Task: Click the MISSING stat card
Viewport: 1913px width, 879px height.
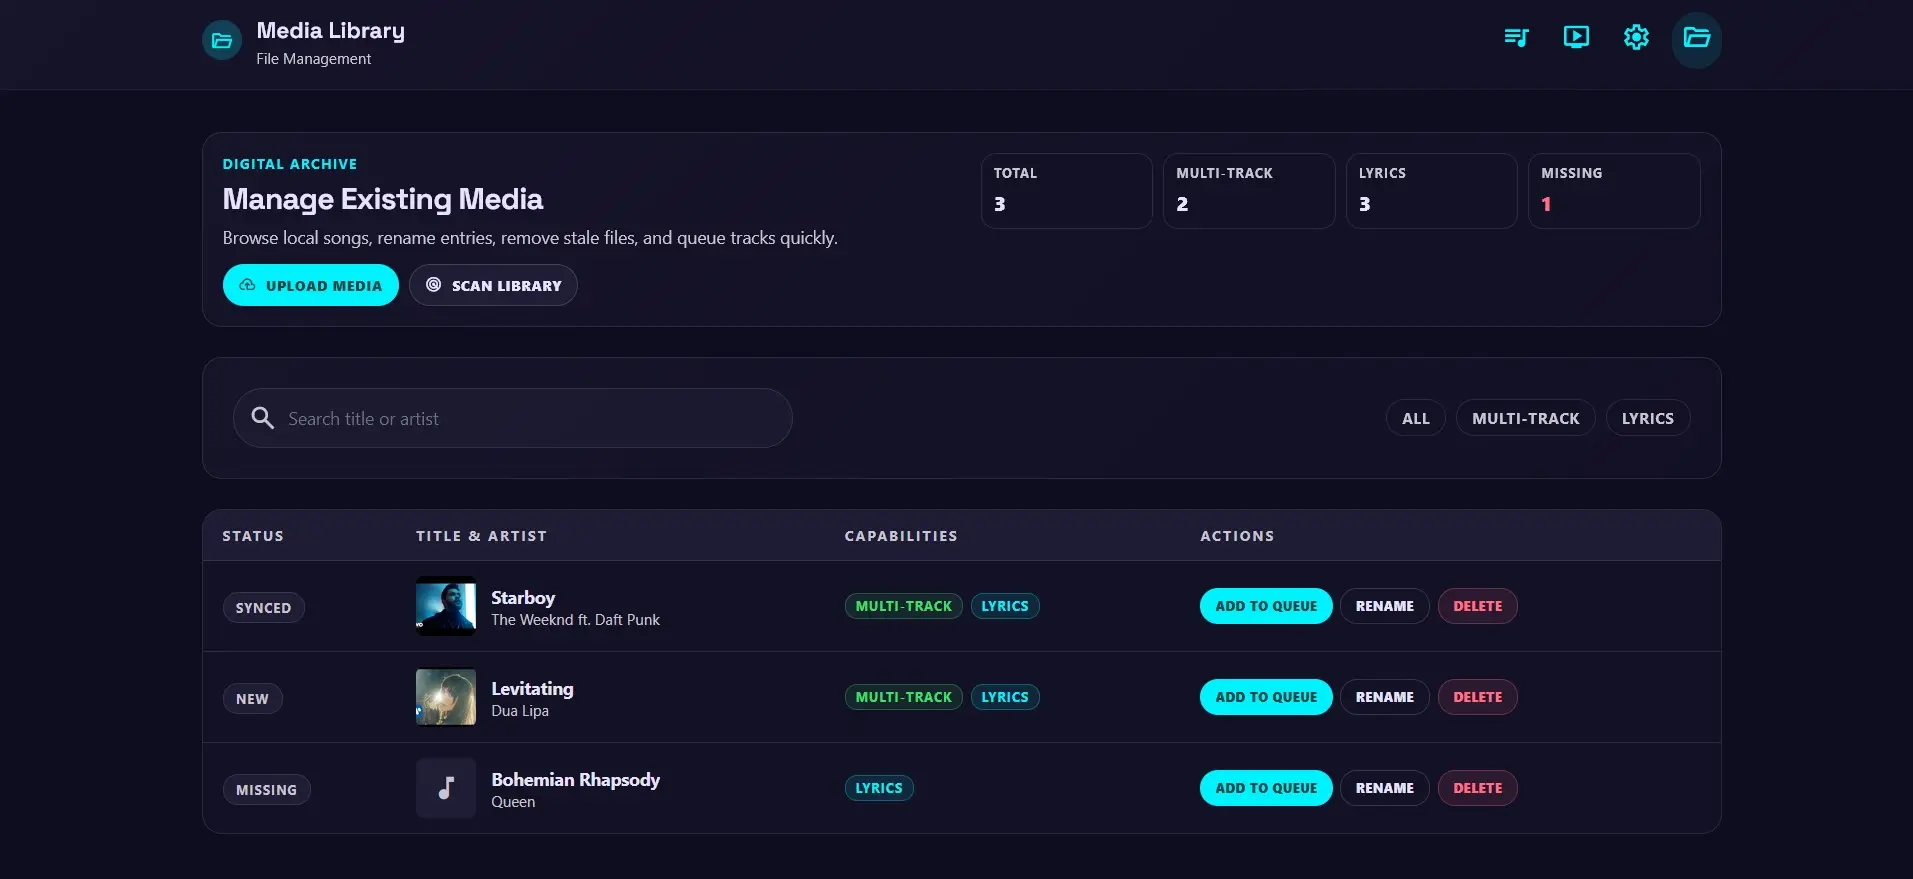Action: (1614, 191)
